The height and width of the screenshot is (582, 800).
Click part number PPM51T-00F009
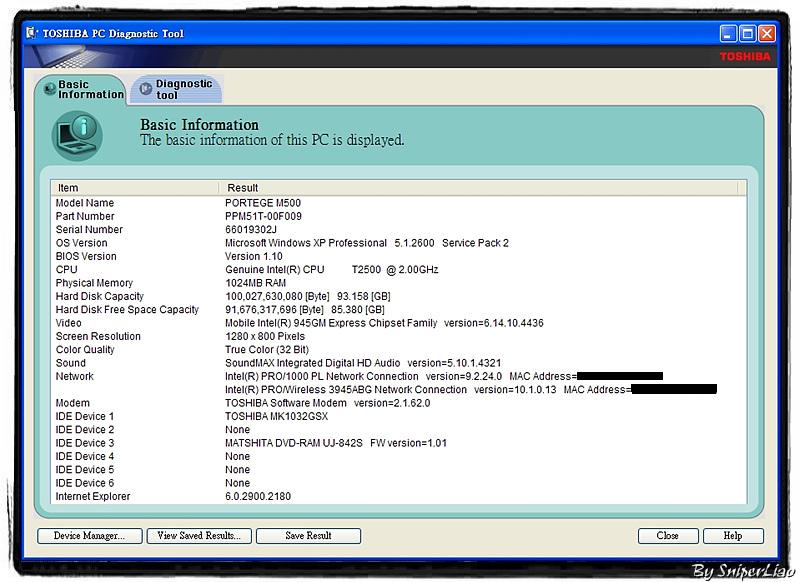[x=263, y=216]
